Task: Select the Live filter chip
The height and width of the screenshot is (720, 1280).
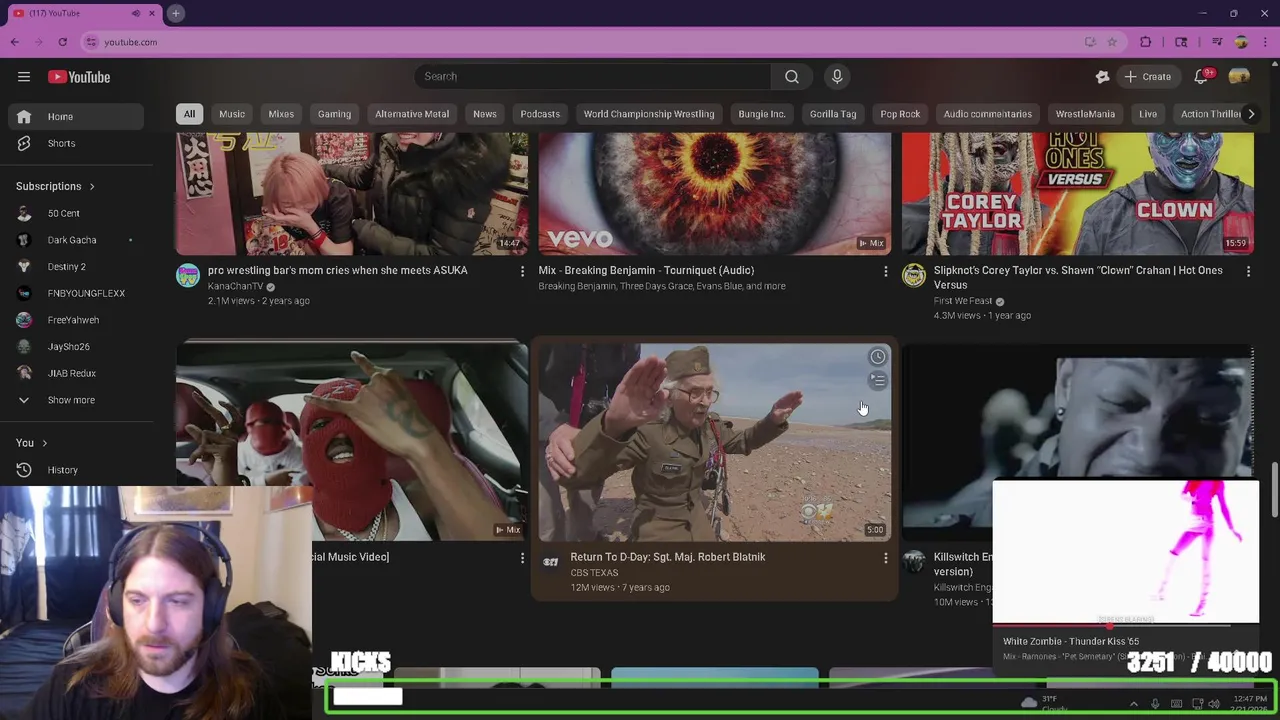Action: point(1148,114)
